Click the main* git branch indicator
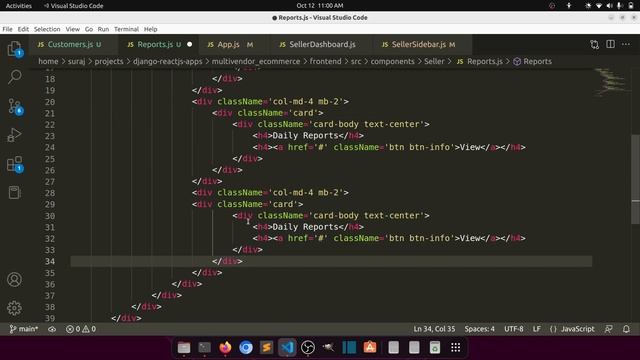Screen dimensions: 640x360 point(24,329)
